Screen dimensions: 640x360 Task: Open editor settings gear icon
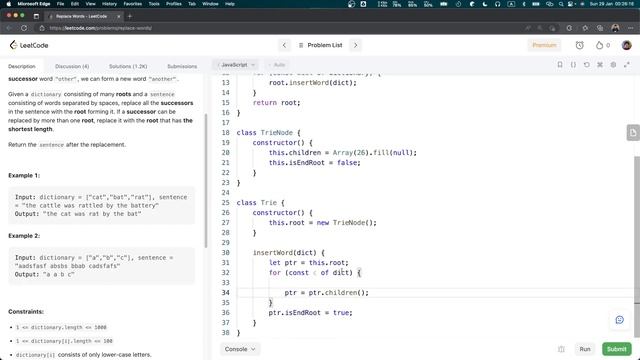[x=613, y=65]
